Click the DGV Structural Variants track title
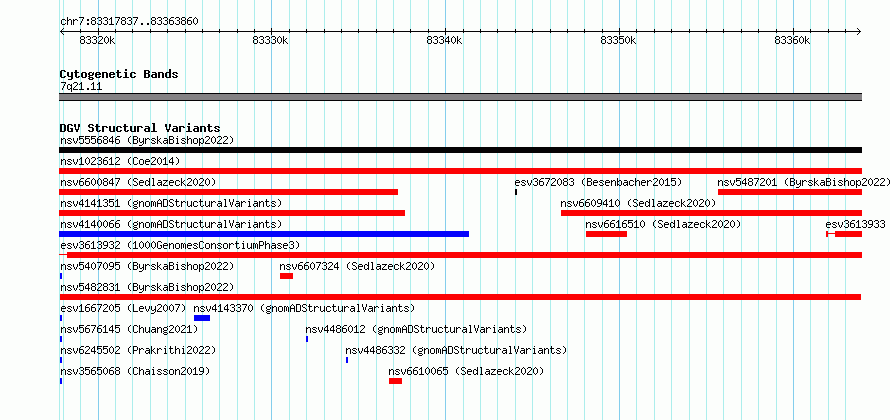The height and width of the screenshot is (420, 890). (140, 128)
